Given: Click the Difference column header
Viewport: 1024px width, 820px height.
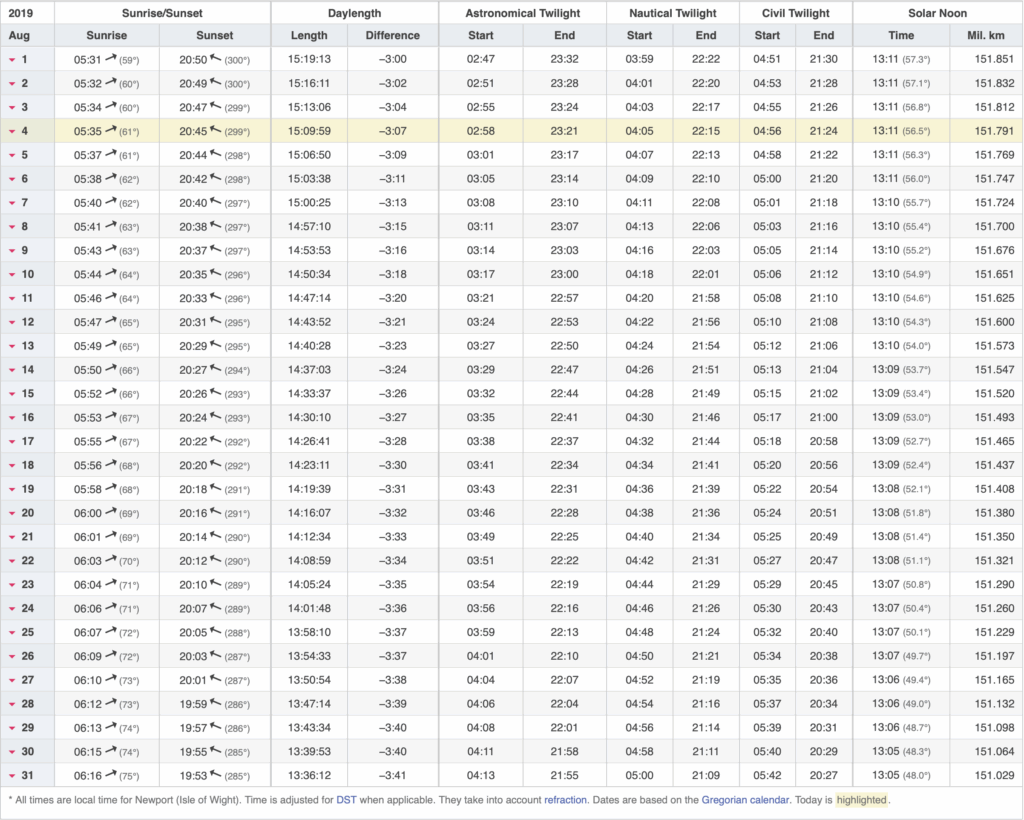Looking at the screenshot, I should pos(392,35).
